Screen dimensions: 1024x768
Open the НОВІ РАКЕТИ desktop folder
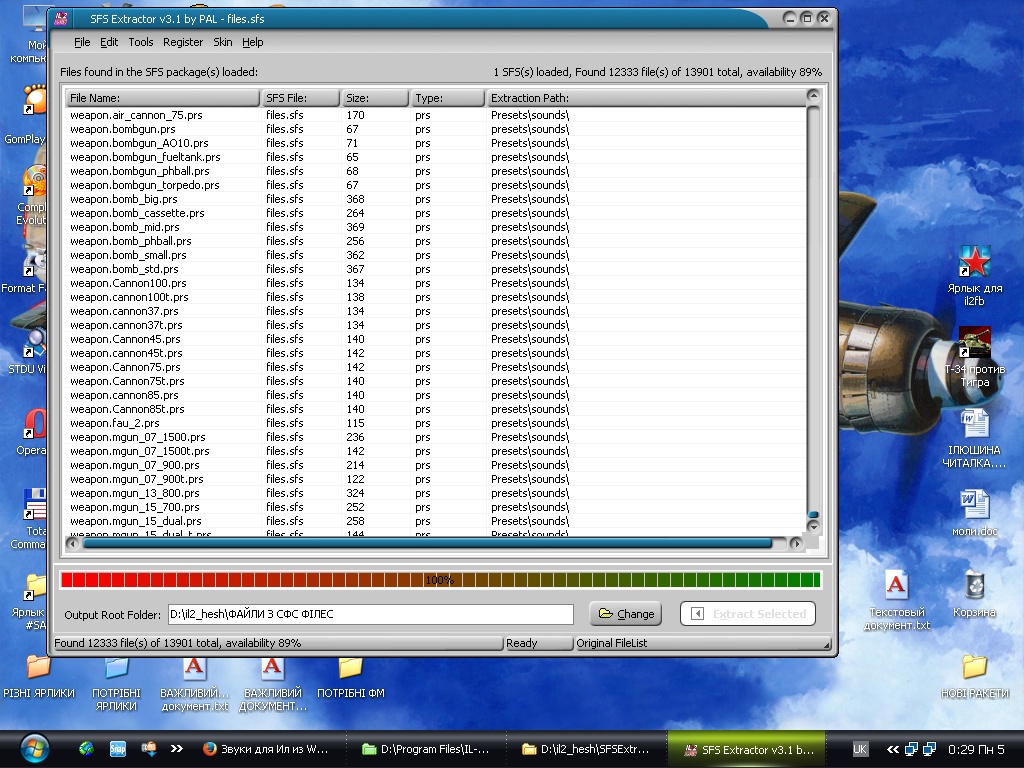click(x=974, y=675)
